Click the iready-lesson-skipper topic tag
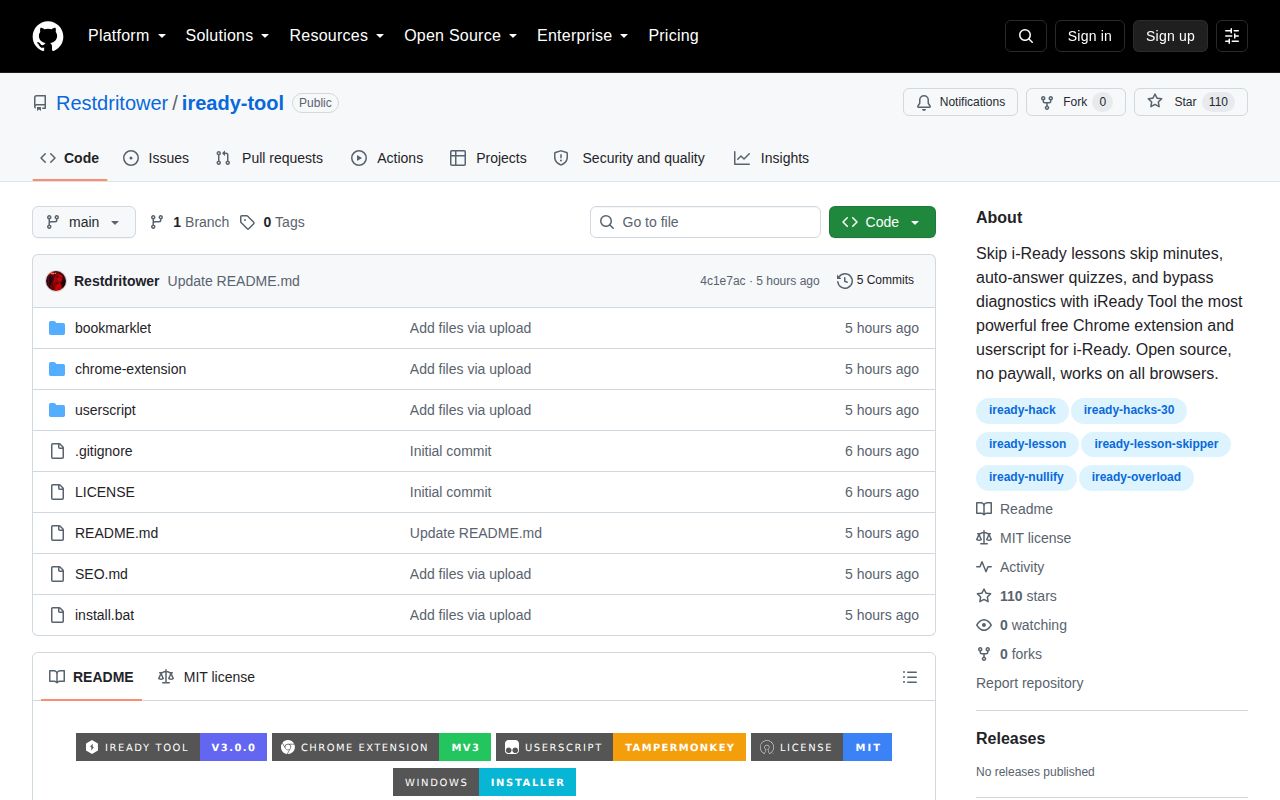This screenshot has height=800, width=1280. [1156, 444]
